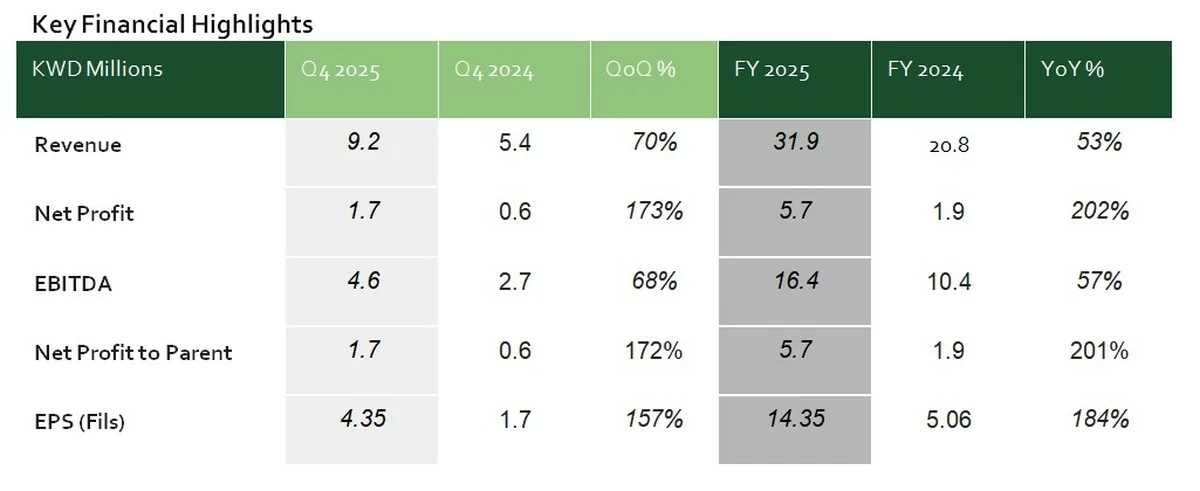Click Revenue Q4 2025 value 9.2
The image size is (1200, 491).
click(361, 143)
